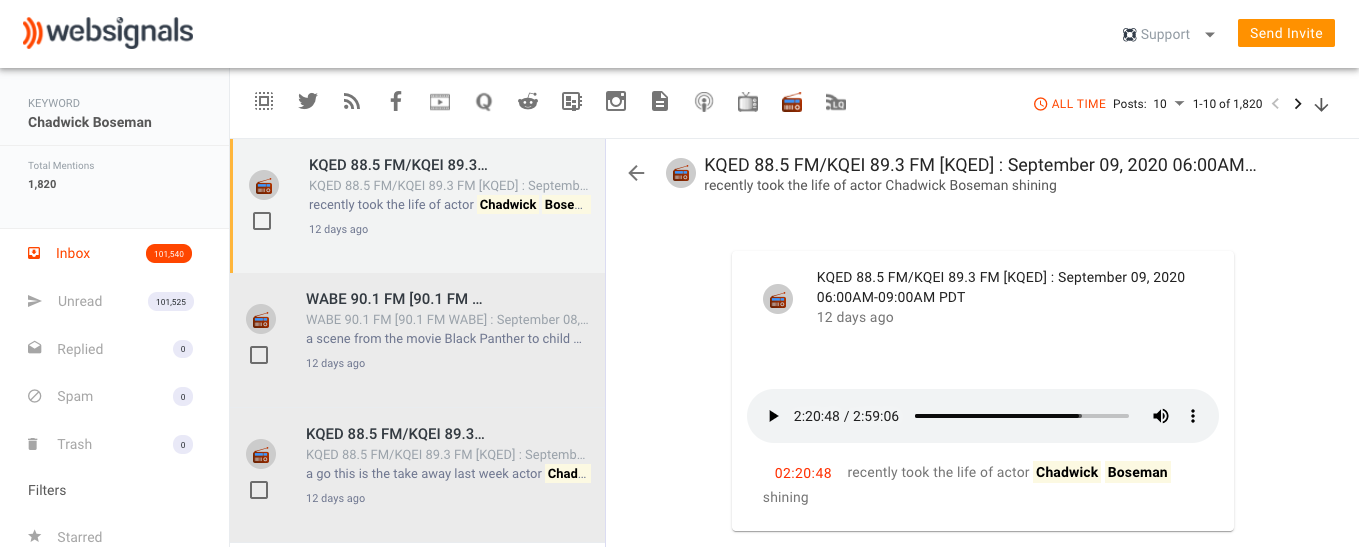
Task: Open the Posts per page dropdown
Action: coord(1167,104)
